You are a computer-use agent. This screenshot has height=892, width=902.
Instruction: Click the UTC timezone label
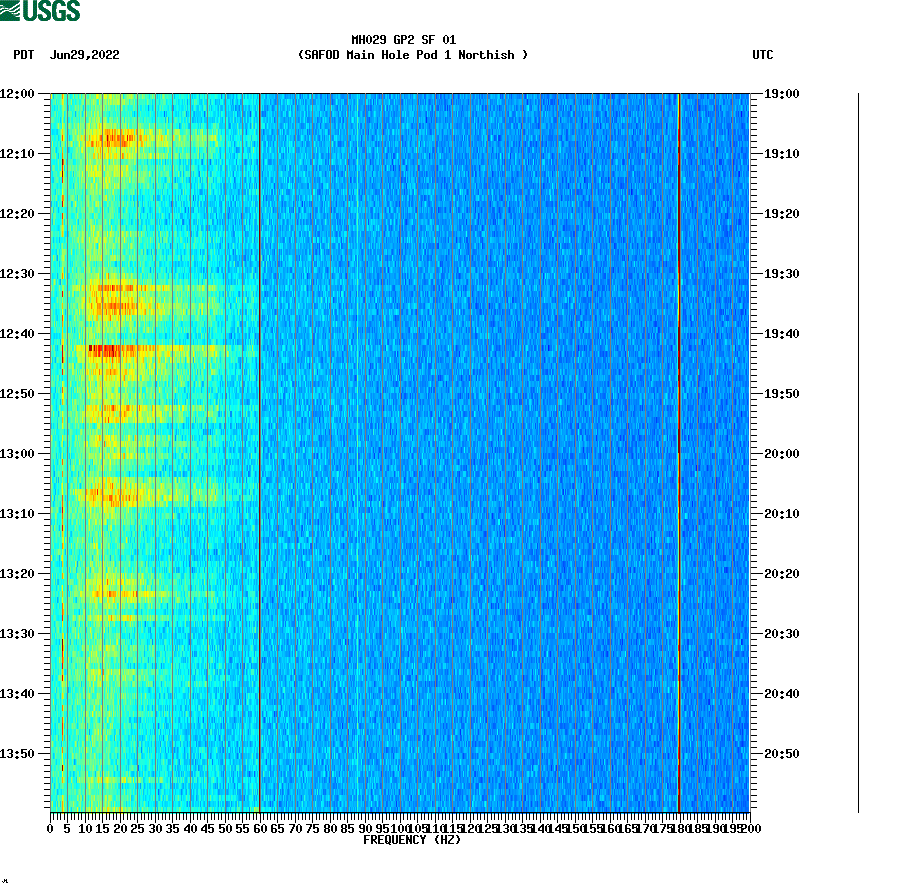tap(764, 56)
